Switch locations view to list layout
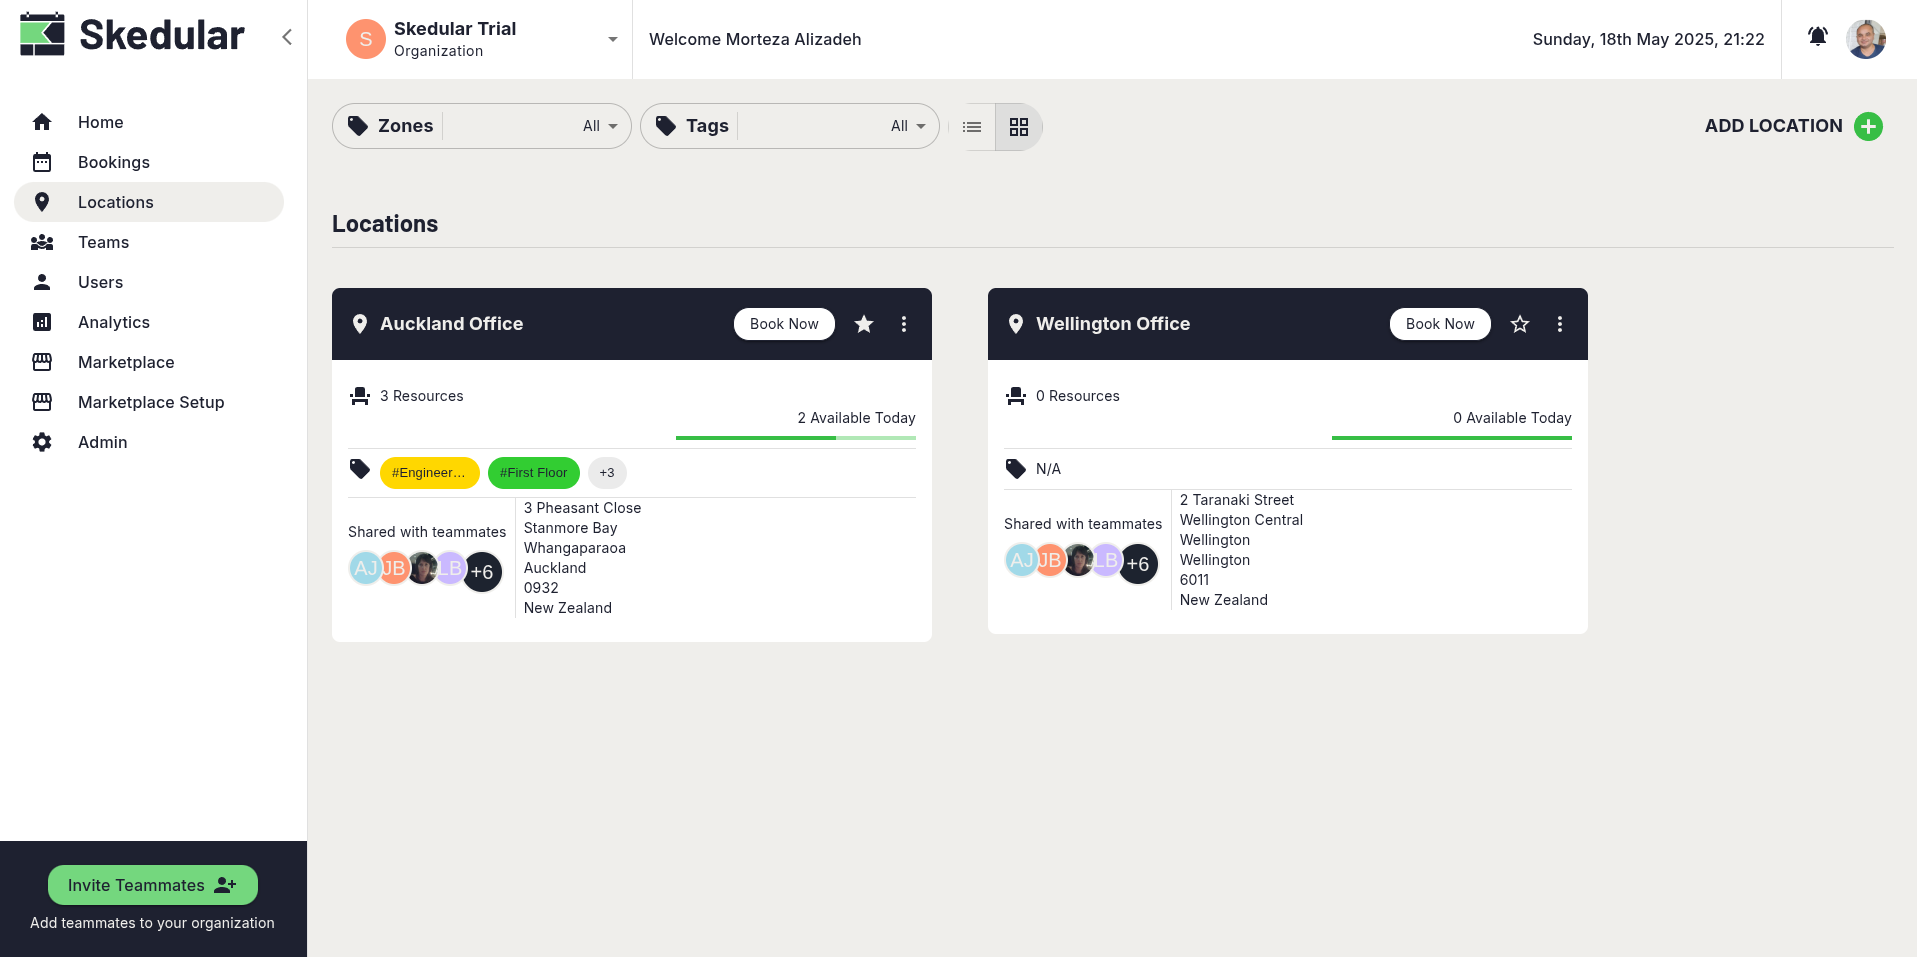 coord(971,126)
